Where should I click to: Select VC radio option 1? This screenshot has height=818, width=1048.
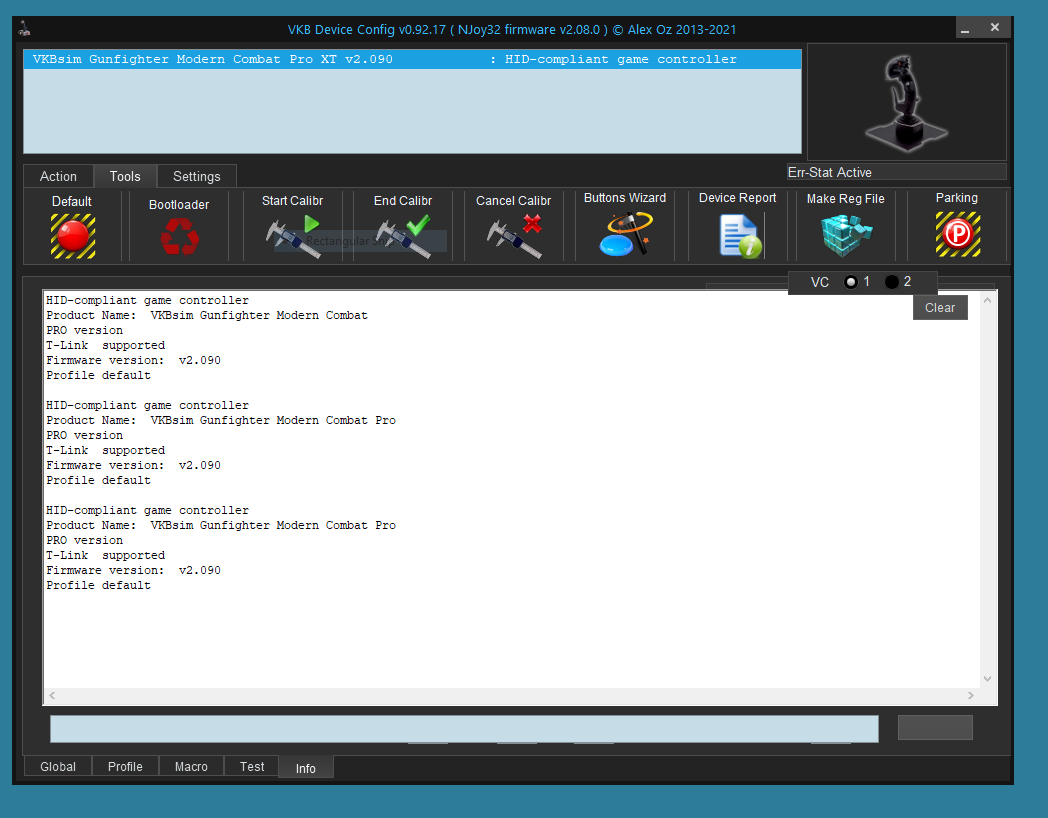tap(850, 282)
